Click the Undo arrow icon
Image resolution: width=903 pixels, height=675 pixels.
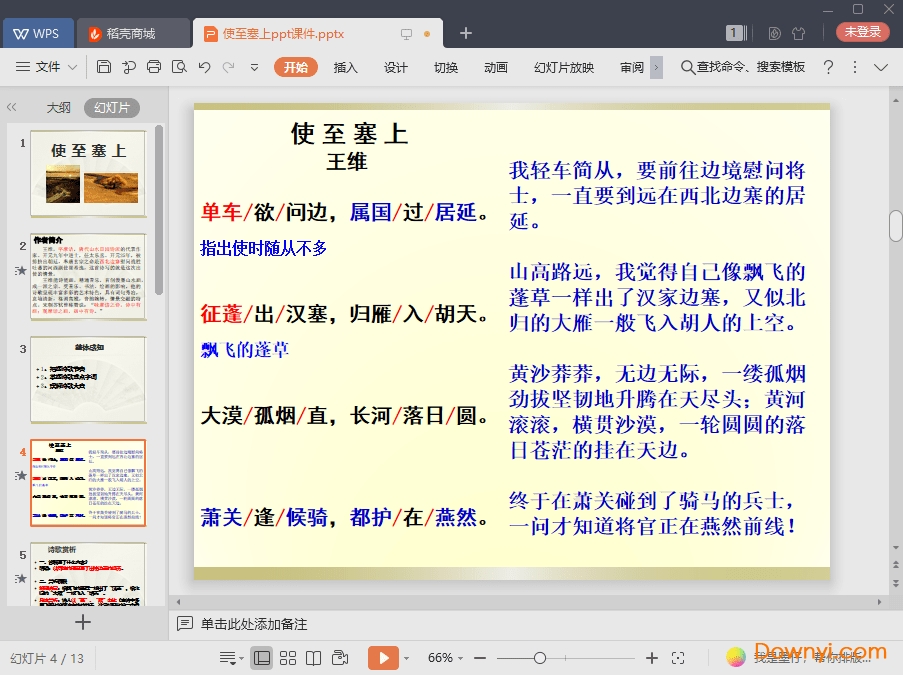point(204,67)
